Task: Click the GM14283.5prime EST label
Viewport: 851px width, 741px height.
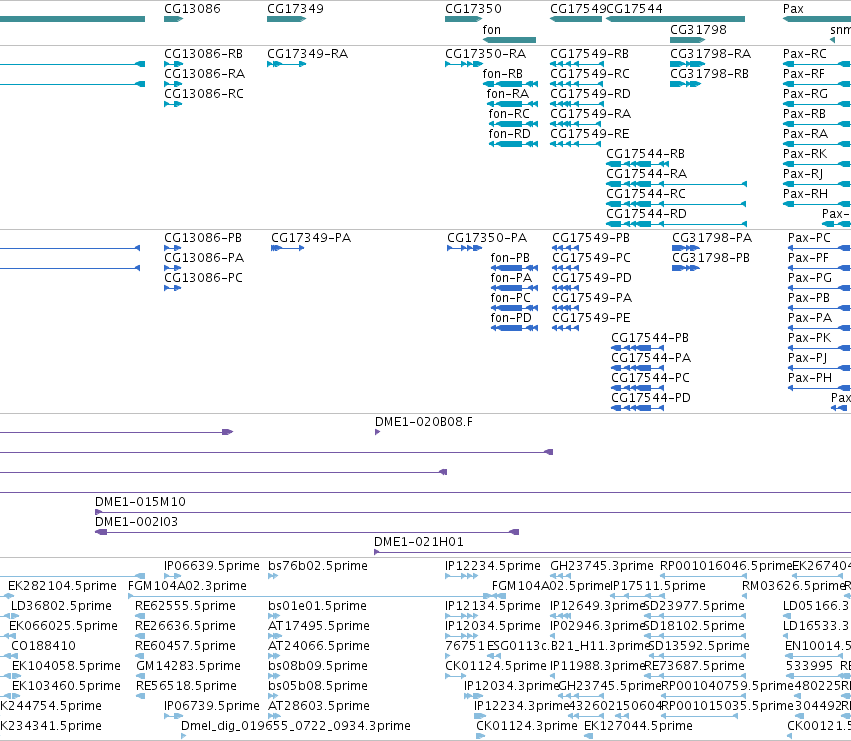Action: (188, 666)
